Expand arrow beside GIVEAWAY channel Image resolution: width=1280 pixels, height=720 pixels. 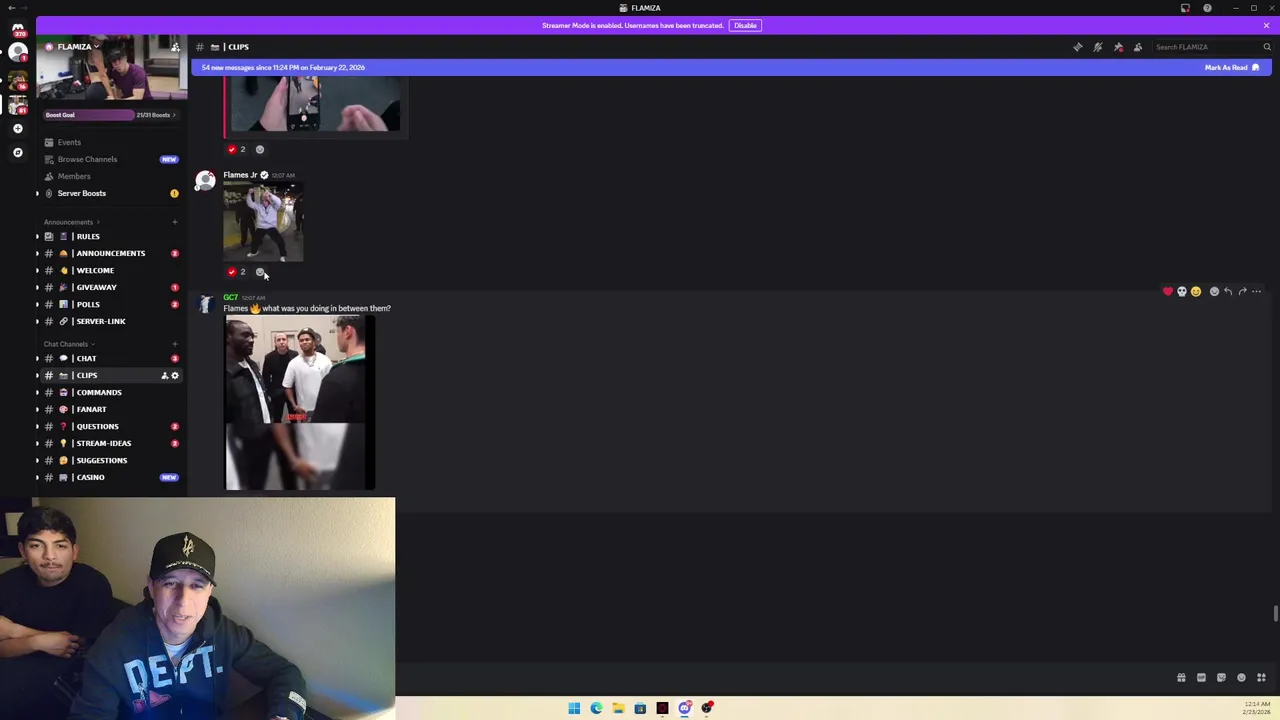[x=37, y=287]
